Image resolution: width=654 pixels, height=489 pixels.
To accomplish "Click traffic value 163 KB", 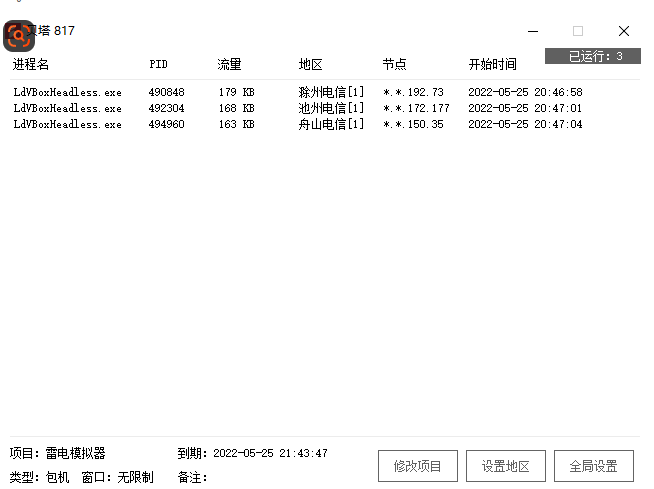I will [x=236, y=124].
